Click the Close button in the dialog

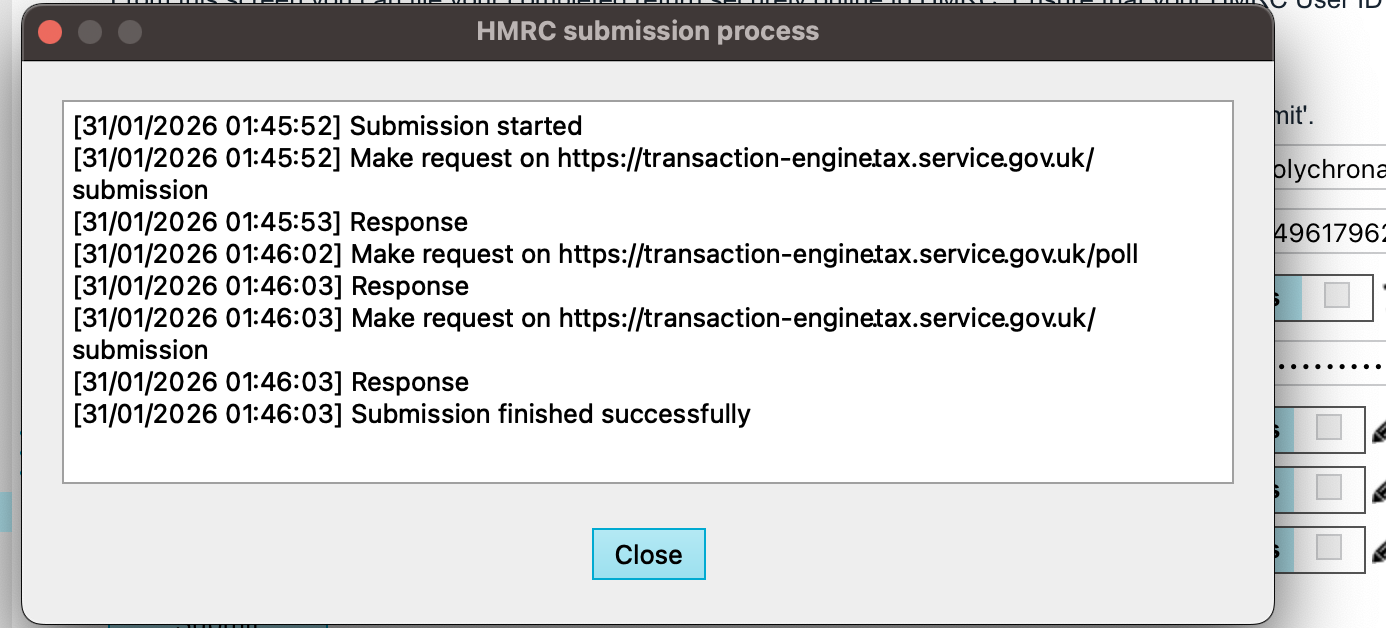point(648,554)
